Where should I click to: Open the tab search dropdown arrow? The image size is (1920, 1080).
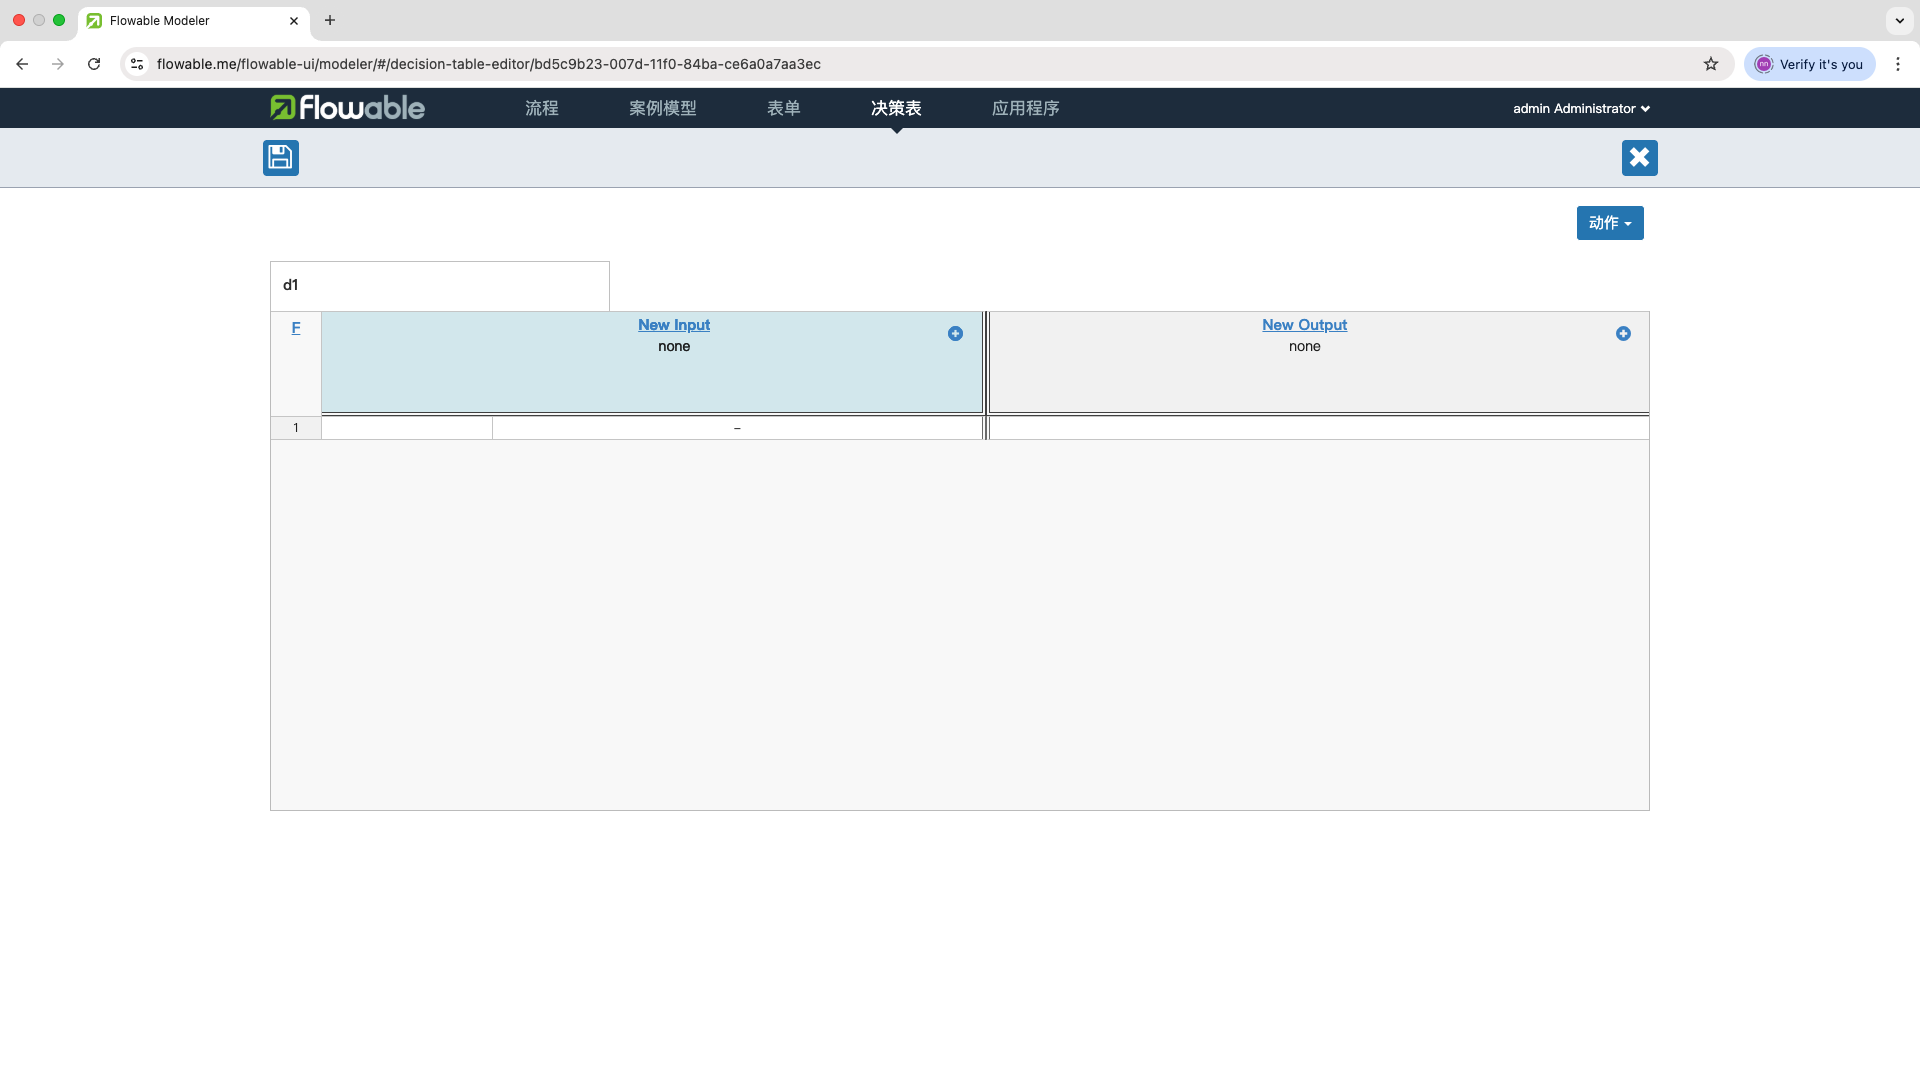[1899, 20]
